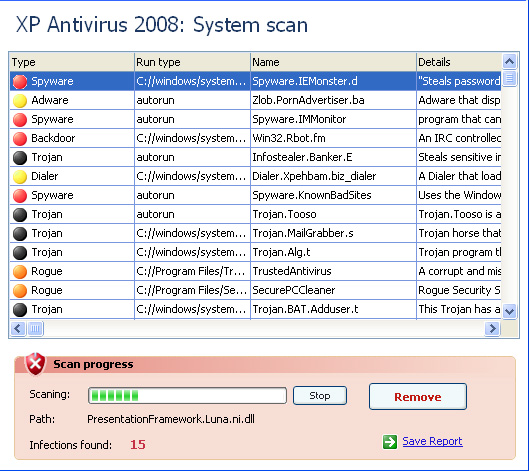Click the green scanning progress bar
This screenshot has width=529, height=471.
point(187,395)
